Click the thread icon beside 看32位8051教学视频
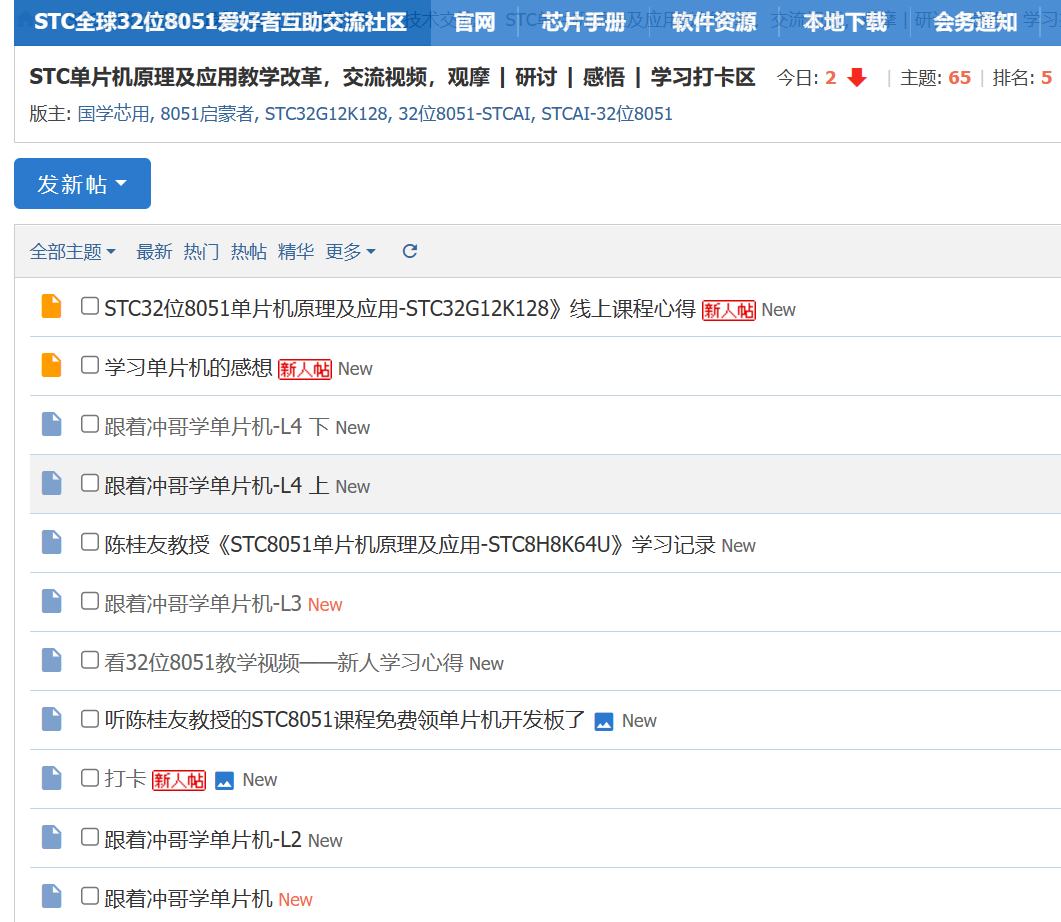 [51, 660]
